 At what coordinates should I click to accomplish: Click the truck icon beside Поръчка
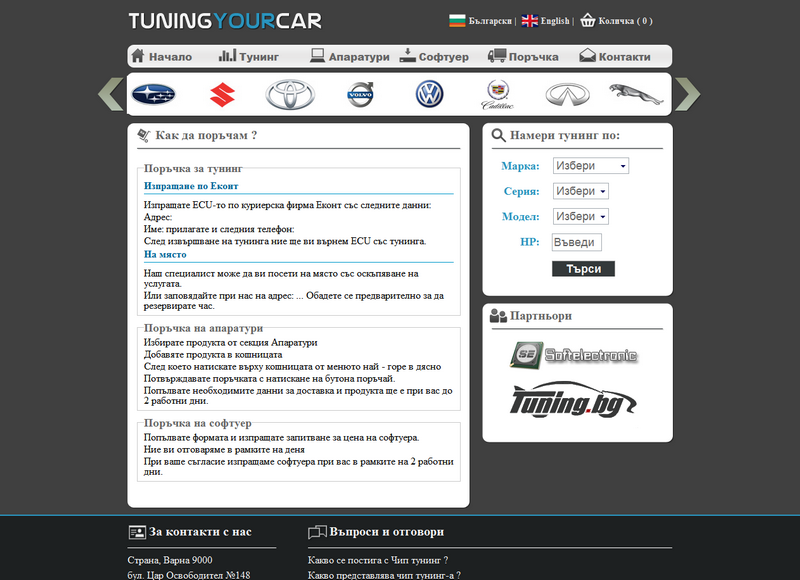tap(497, 56)
